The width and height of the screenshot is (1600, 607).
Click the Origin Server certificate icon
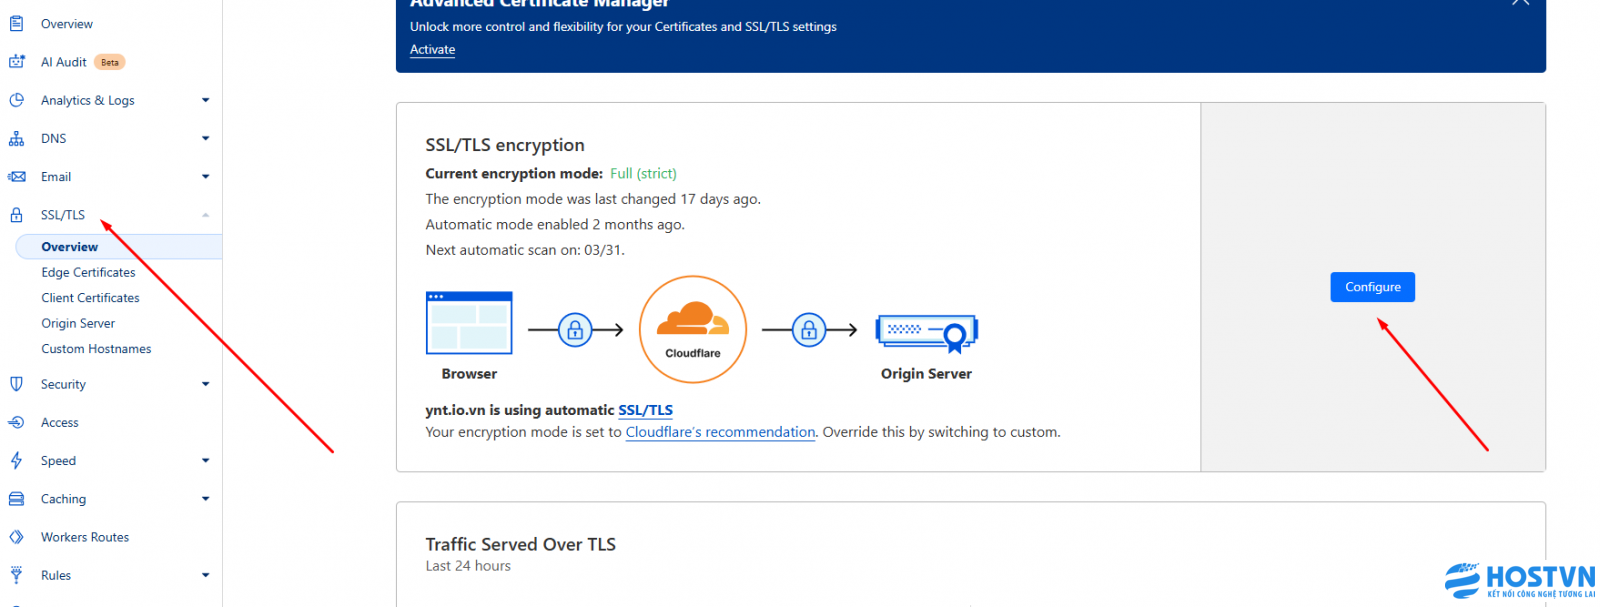click(x=927, y=333)
